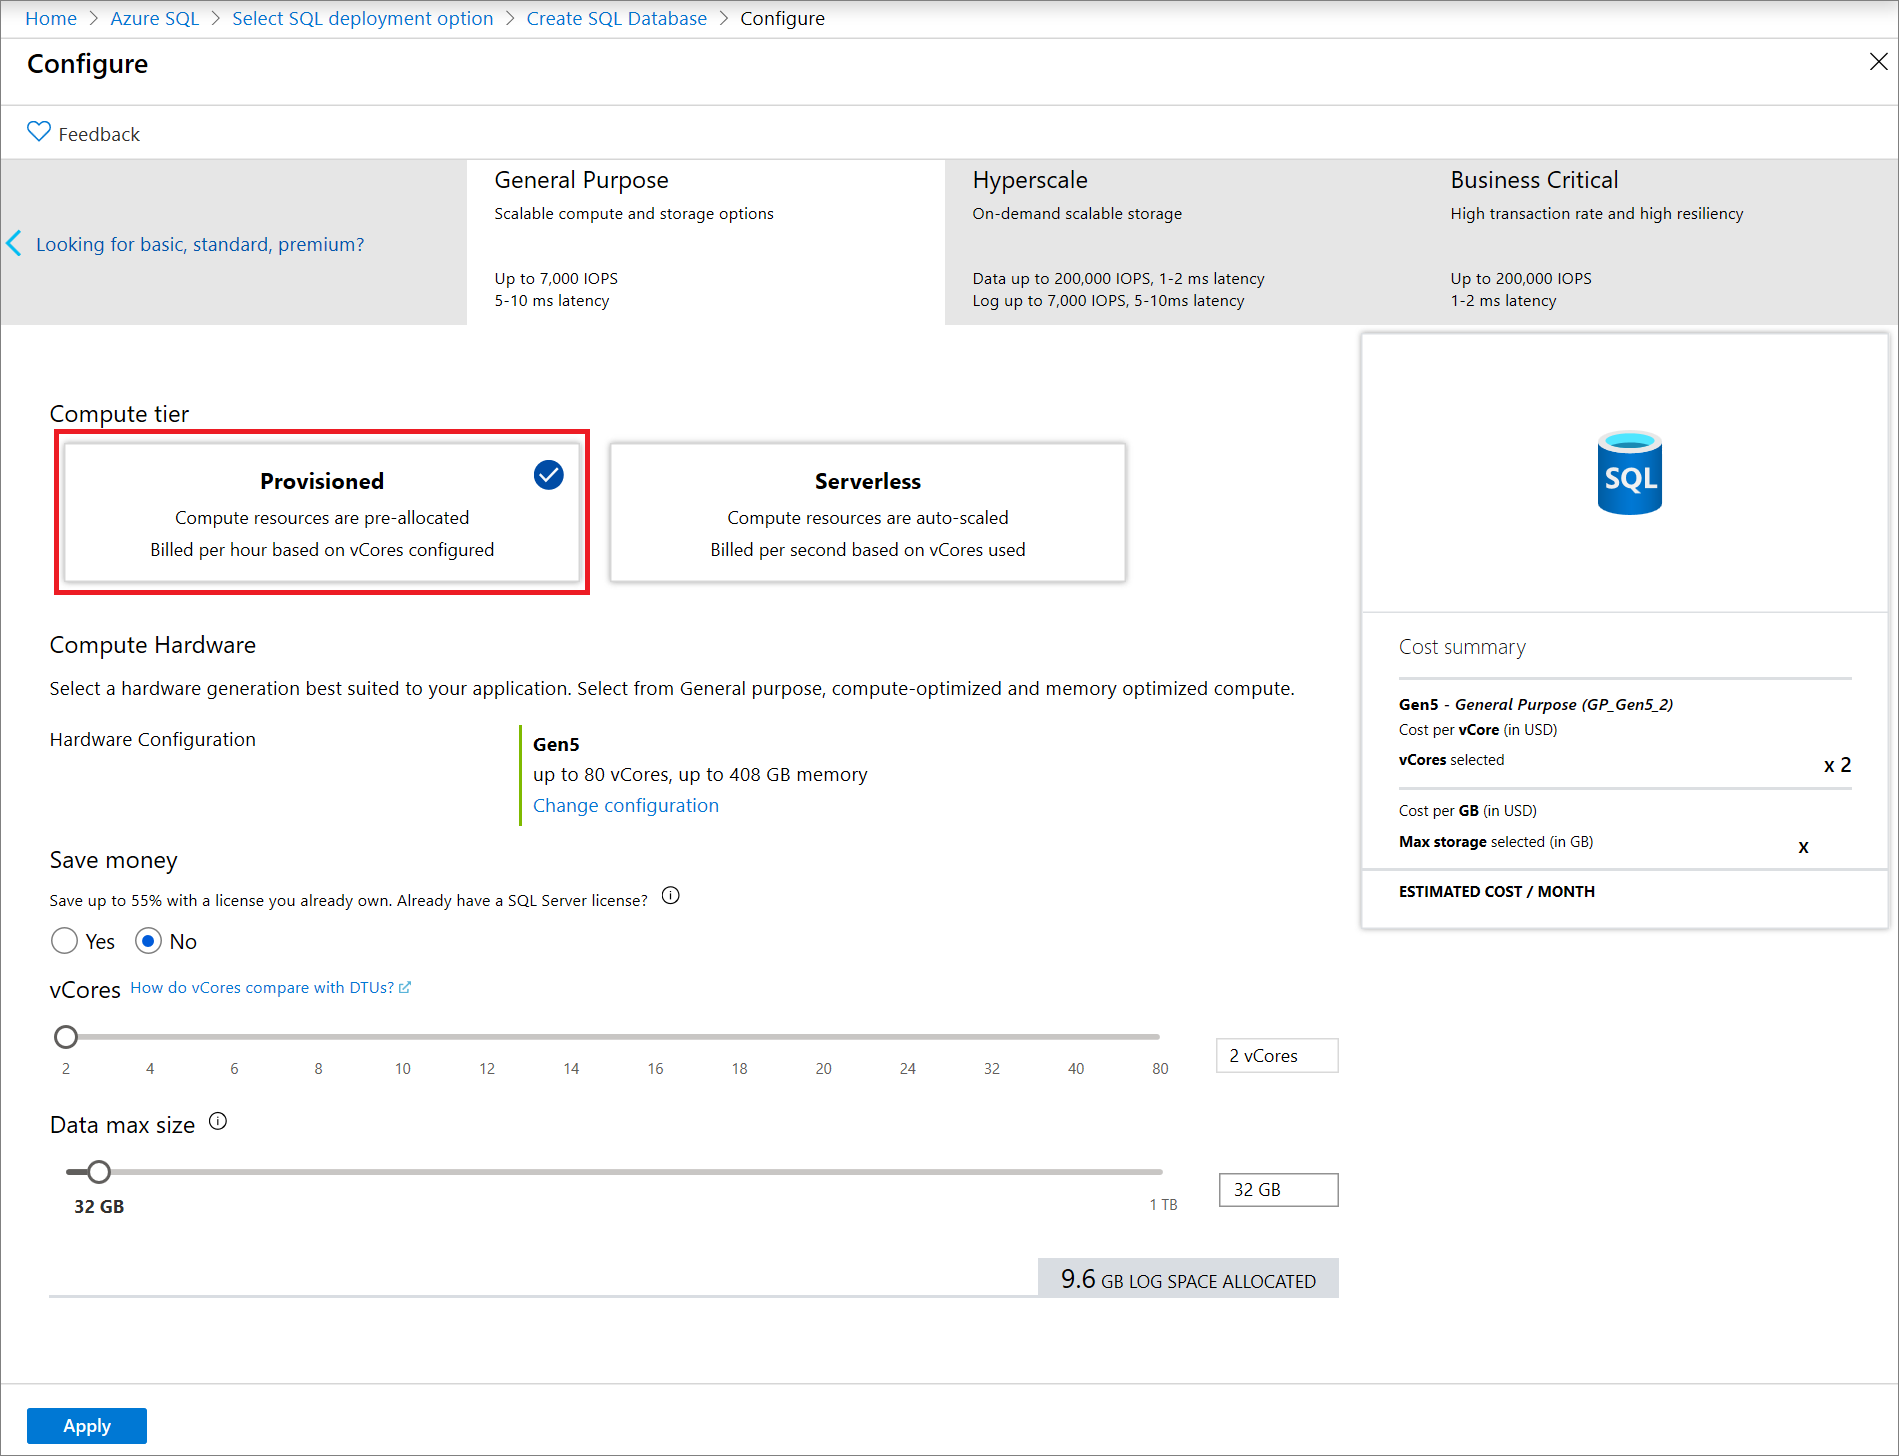The height and width of the screenshot is (1456, 1899).
Task: Select the General Purpose tier tab
Action: tap(705, 241)
